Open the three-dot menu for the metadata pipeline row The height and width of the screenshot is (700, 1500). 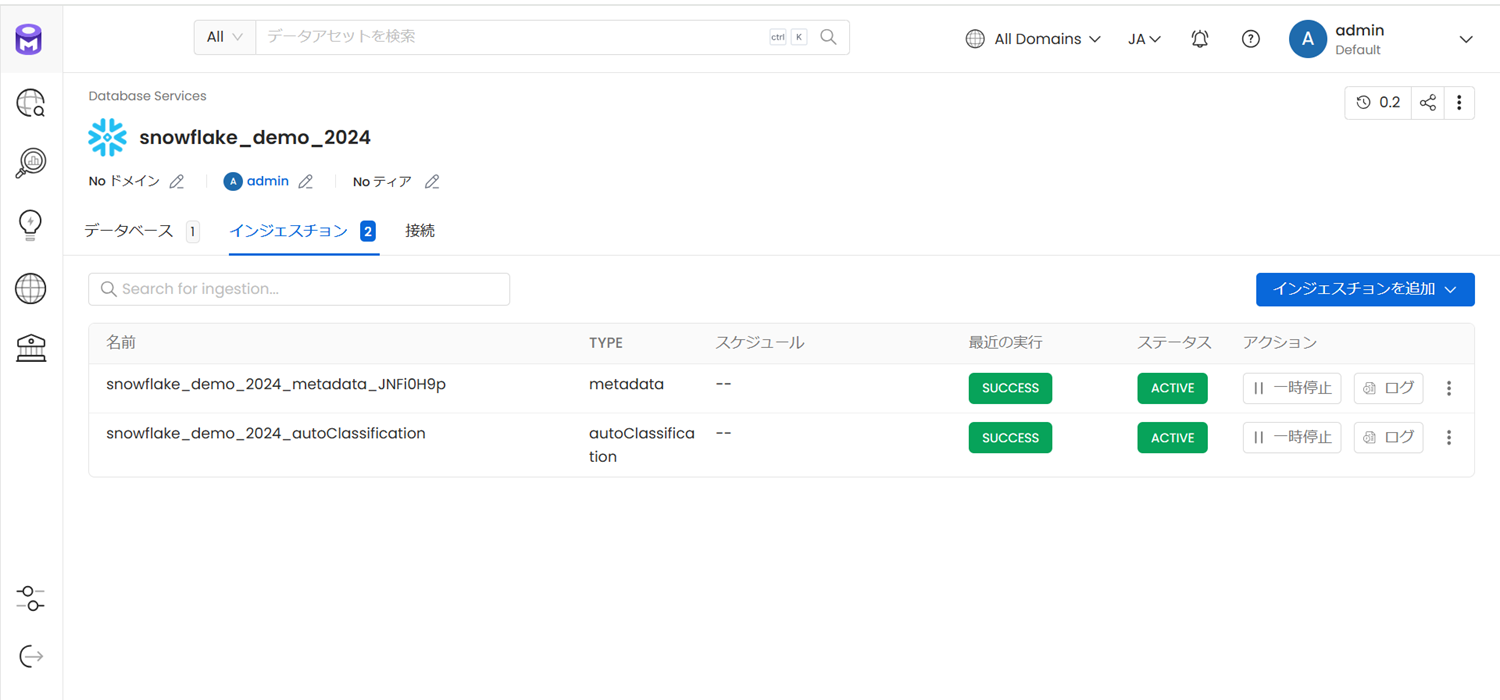[1449, 388]
